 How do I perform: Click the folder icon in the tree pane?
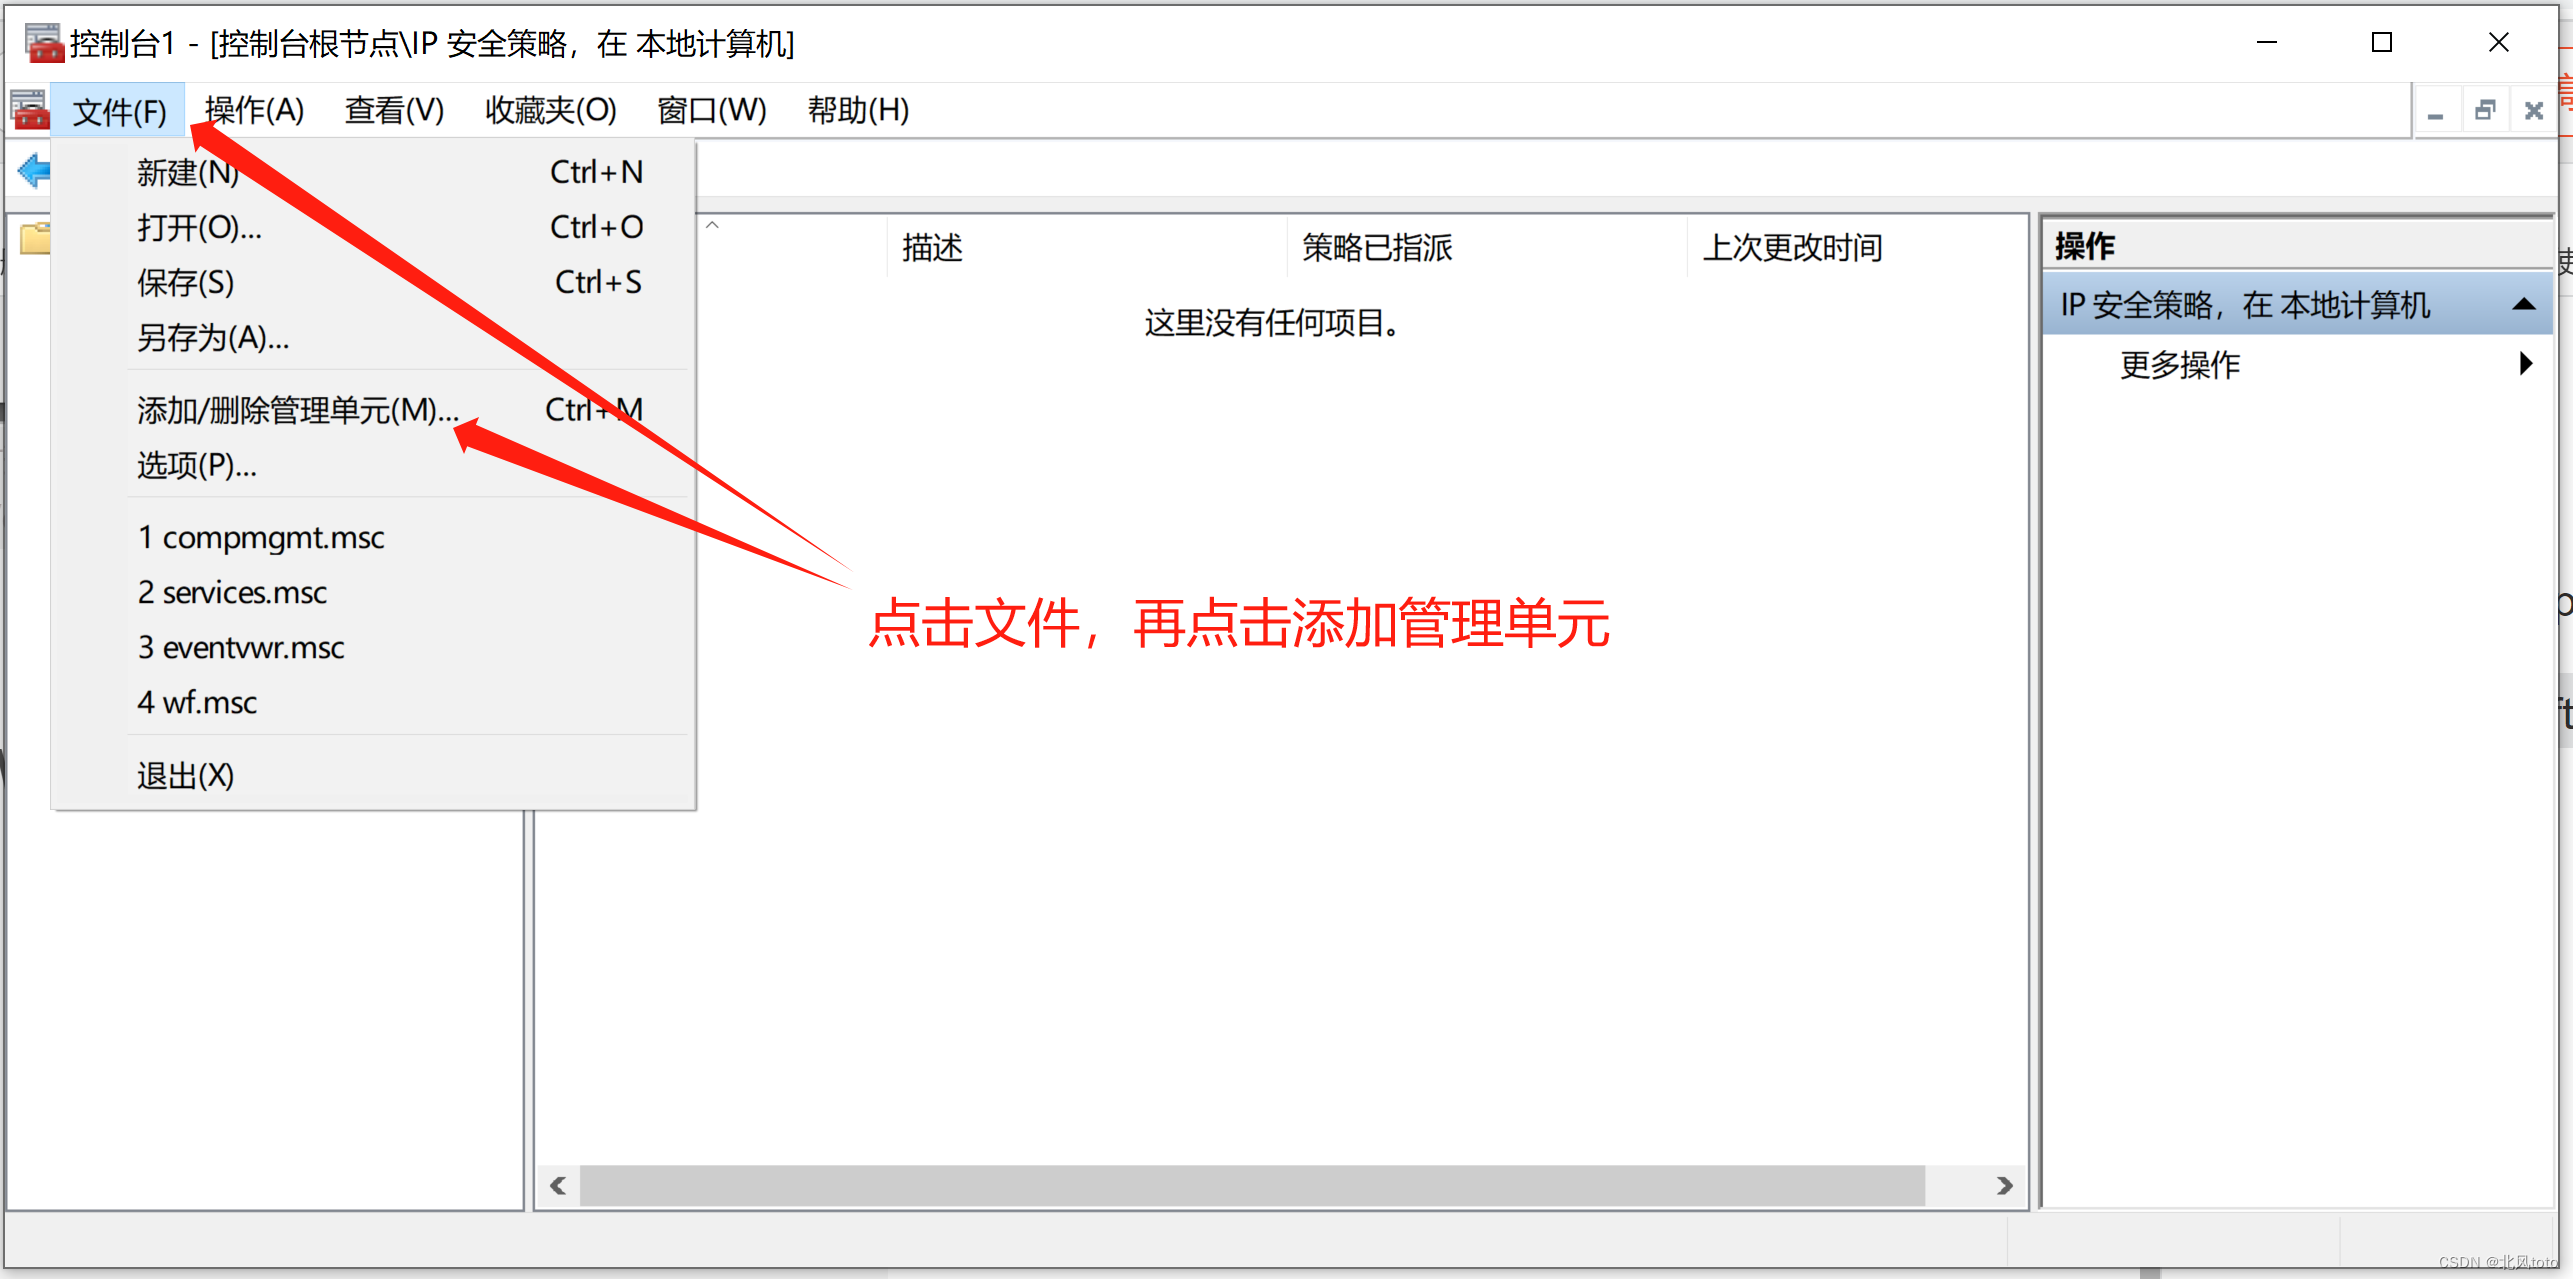point(35,239)
